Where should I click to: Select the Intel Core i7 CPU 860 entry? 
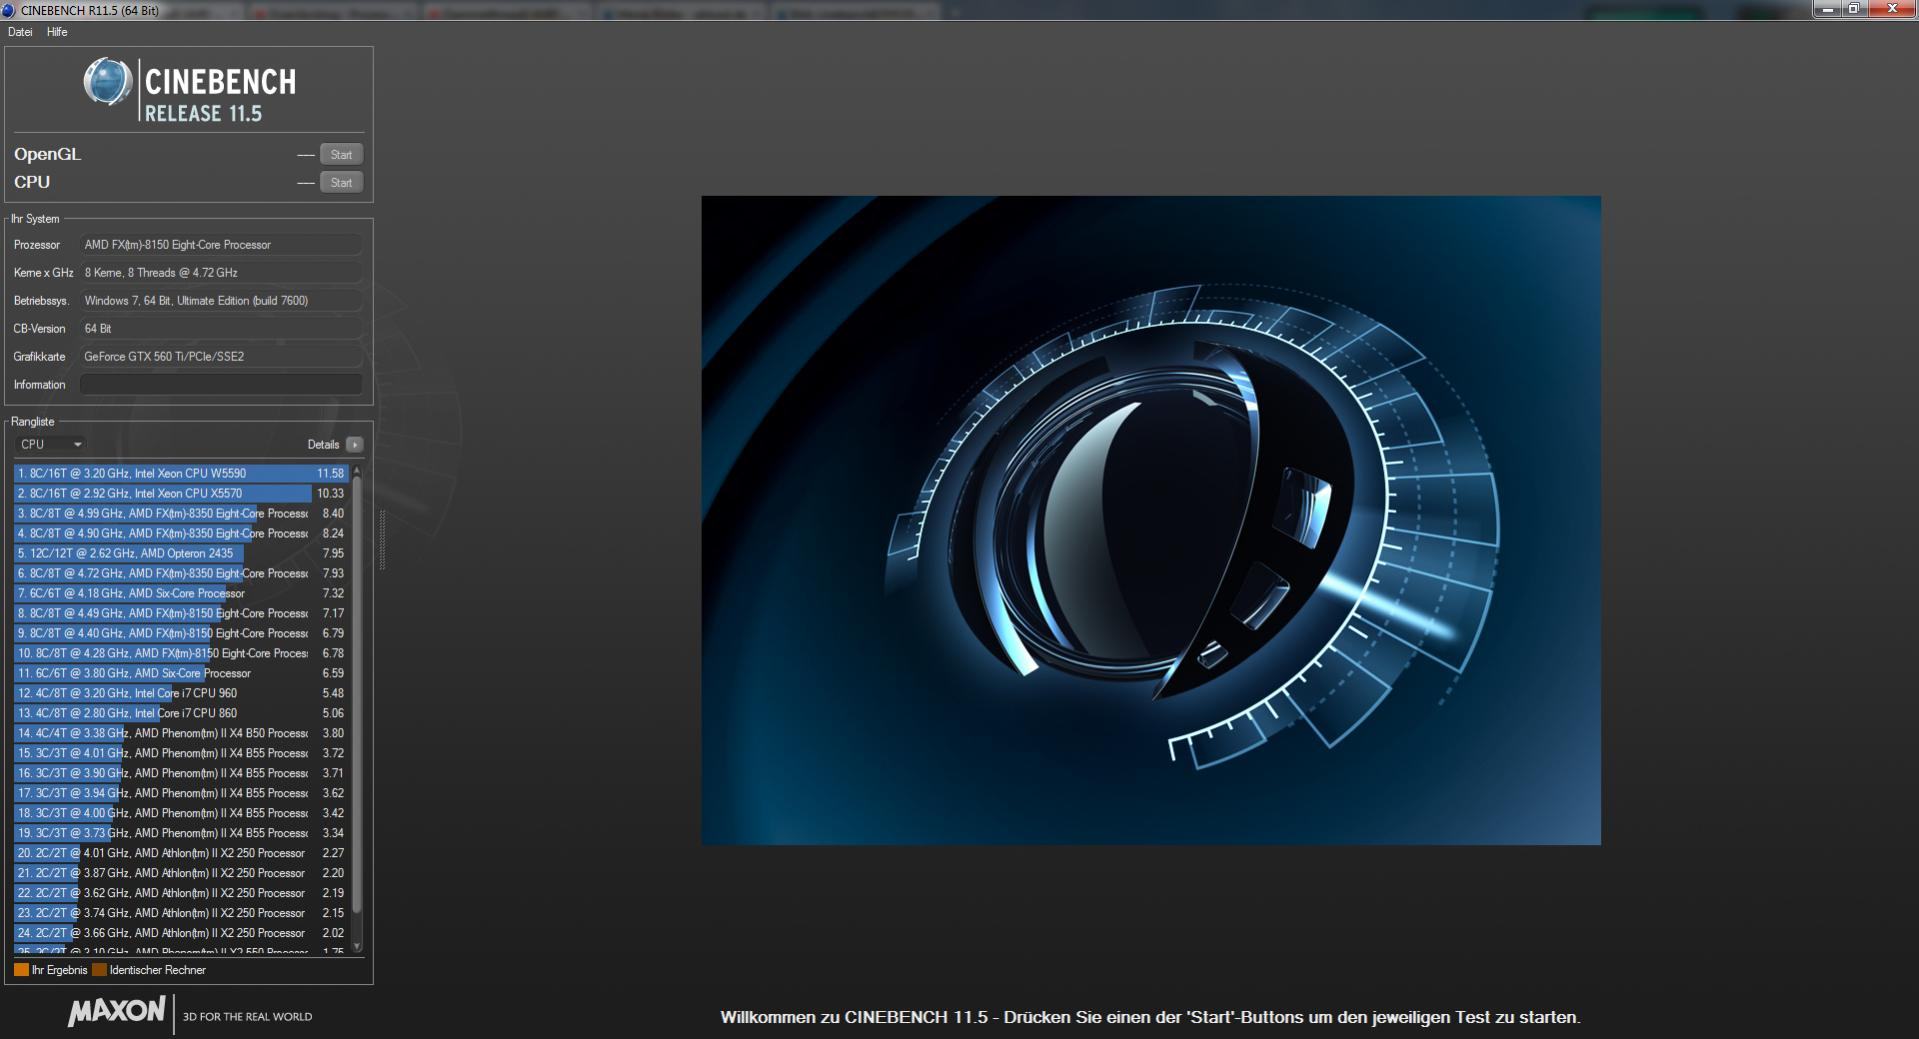click(181, 713)
